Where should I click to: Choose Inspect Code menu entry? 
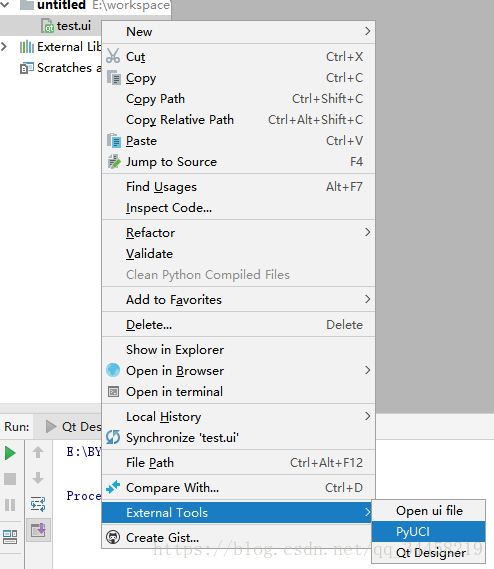(238, 208)
